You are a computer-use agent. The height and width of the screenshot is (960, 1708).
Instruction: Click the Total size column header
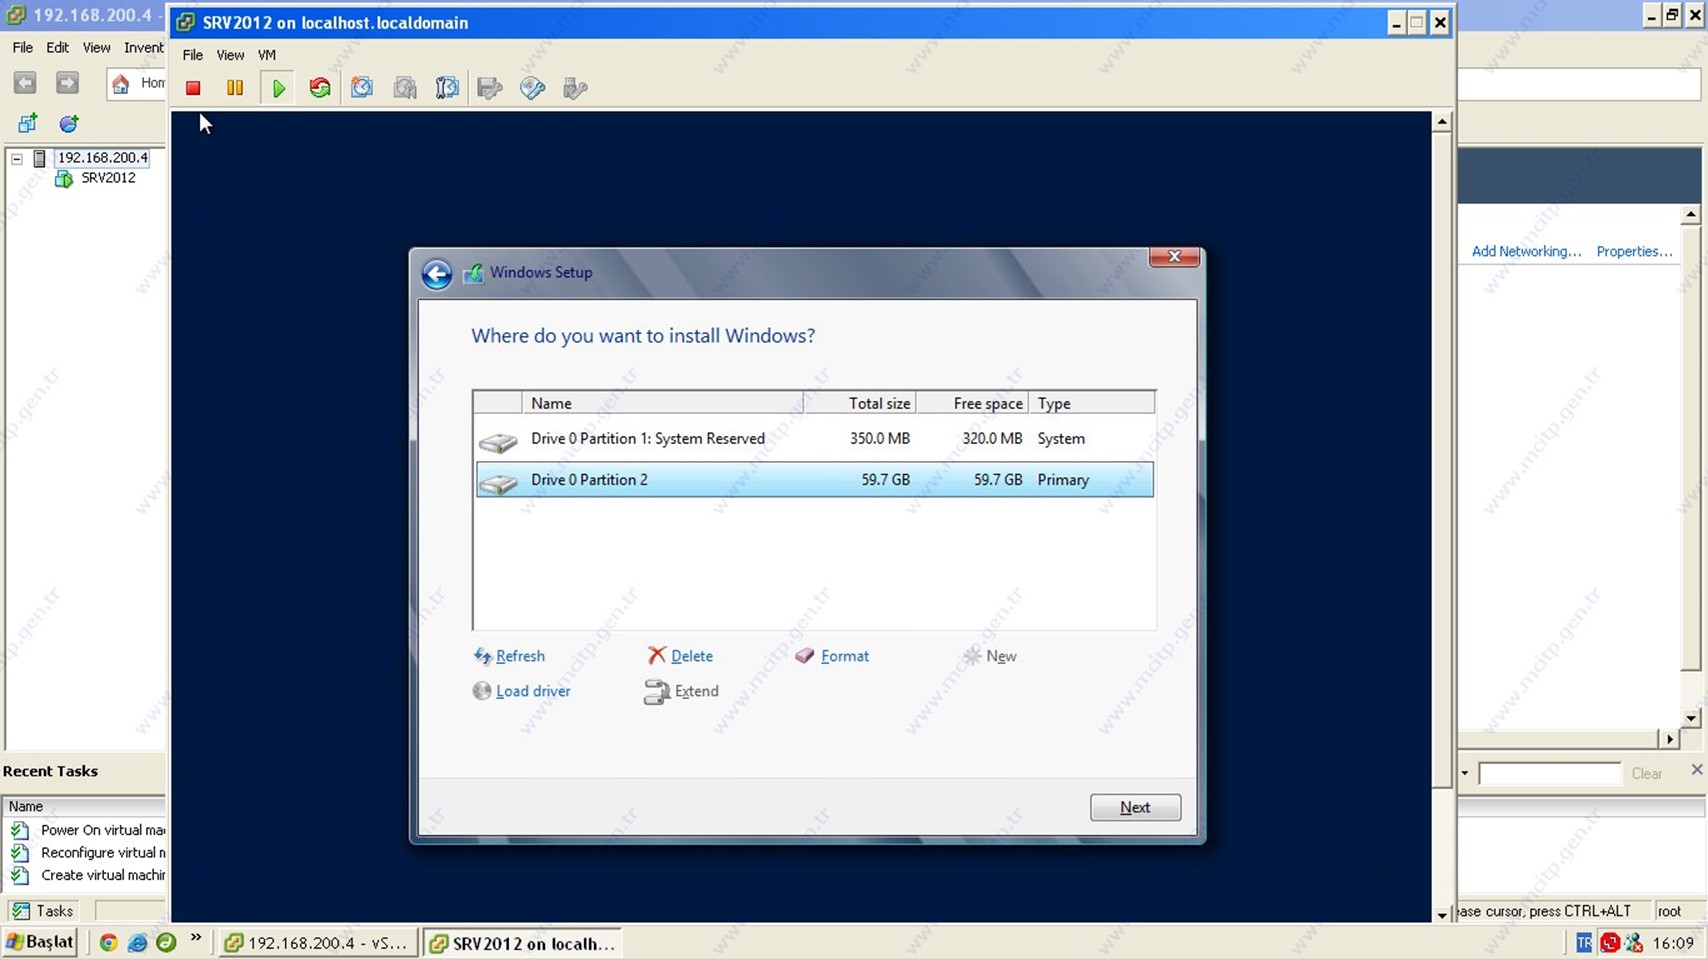point(860,403)
